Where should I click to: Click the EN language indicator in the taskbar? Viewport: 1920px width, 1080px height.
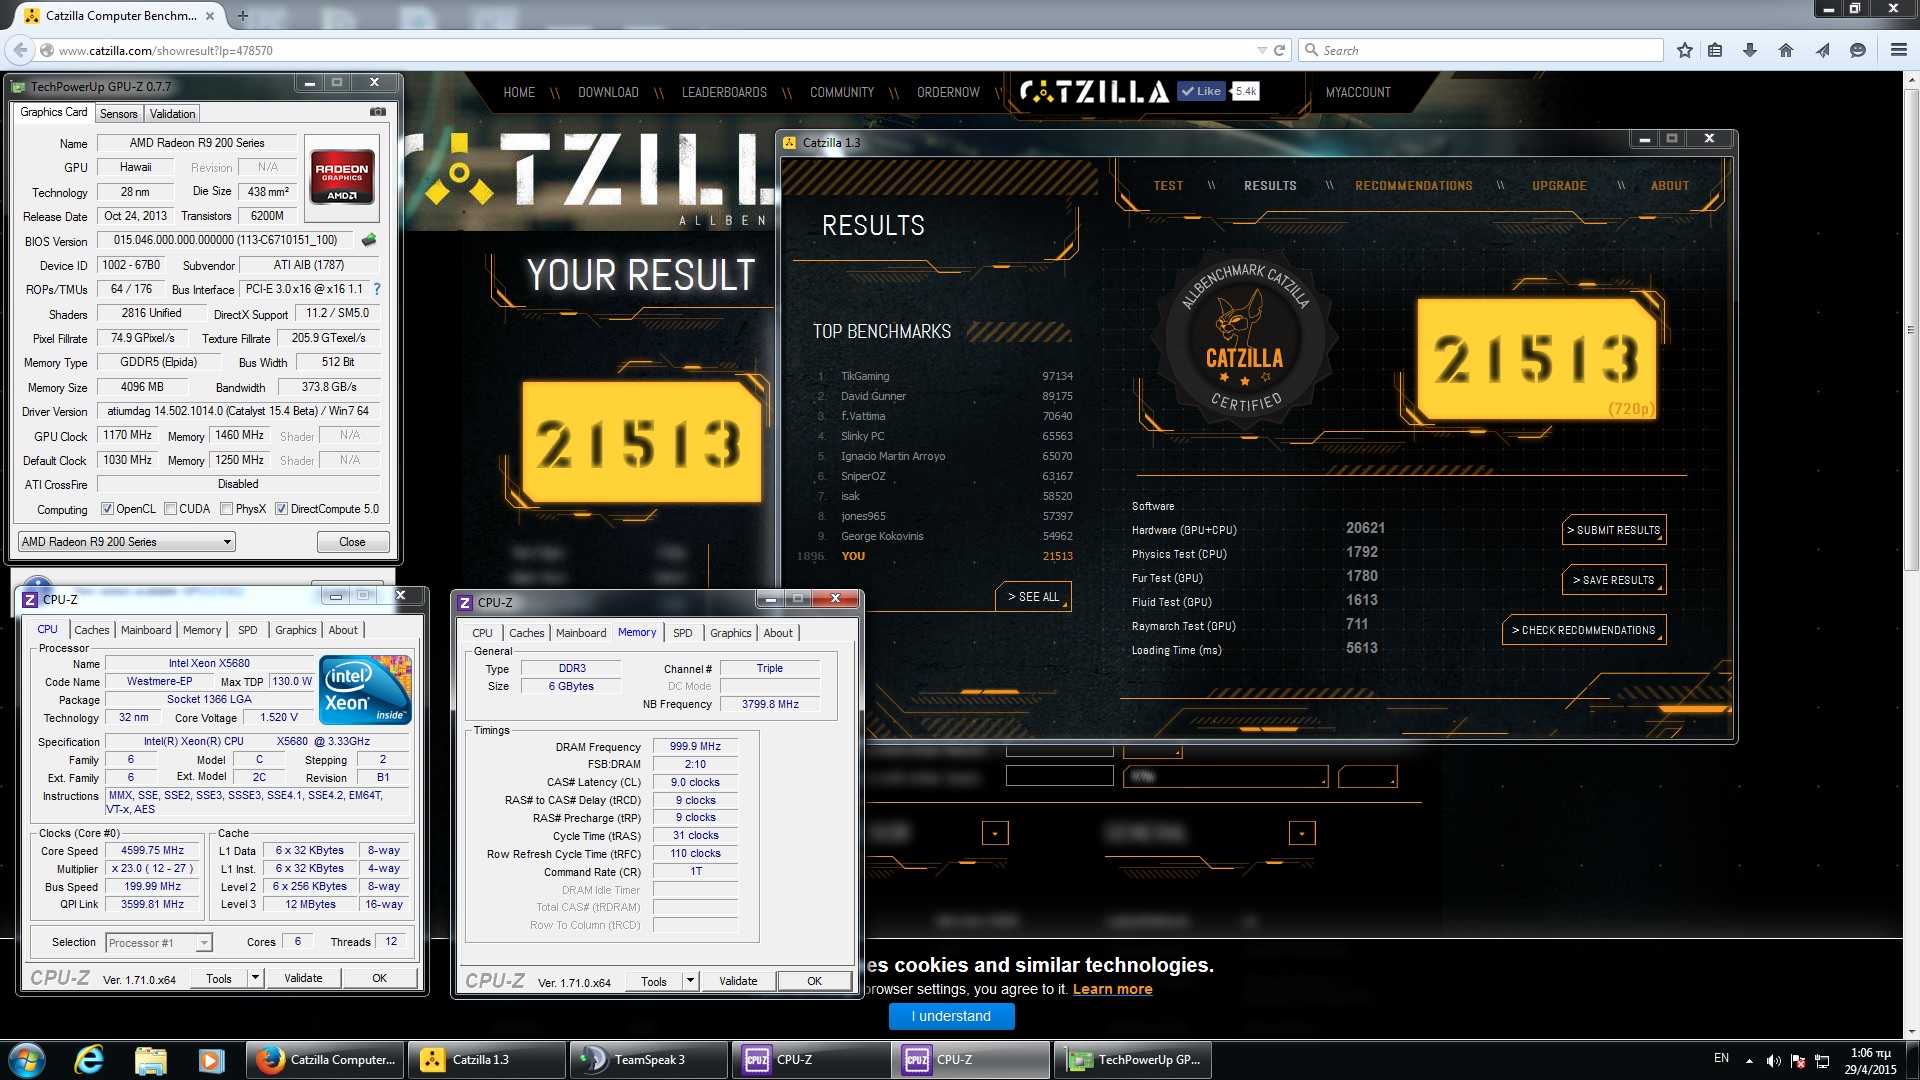click(x=1721, y=1058)
